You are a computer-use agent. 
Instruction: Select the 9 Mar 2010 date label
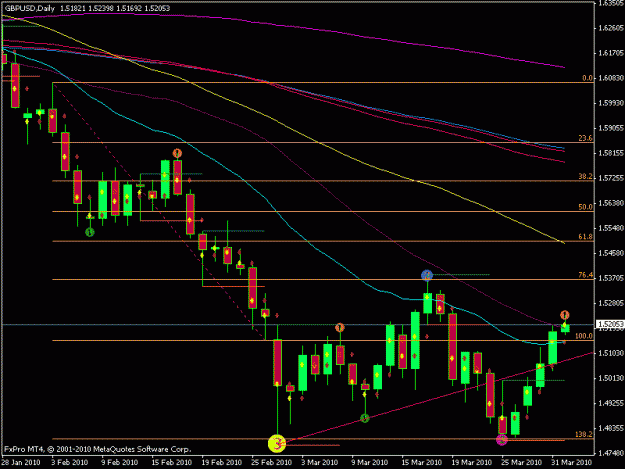pos(369,463)
